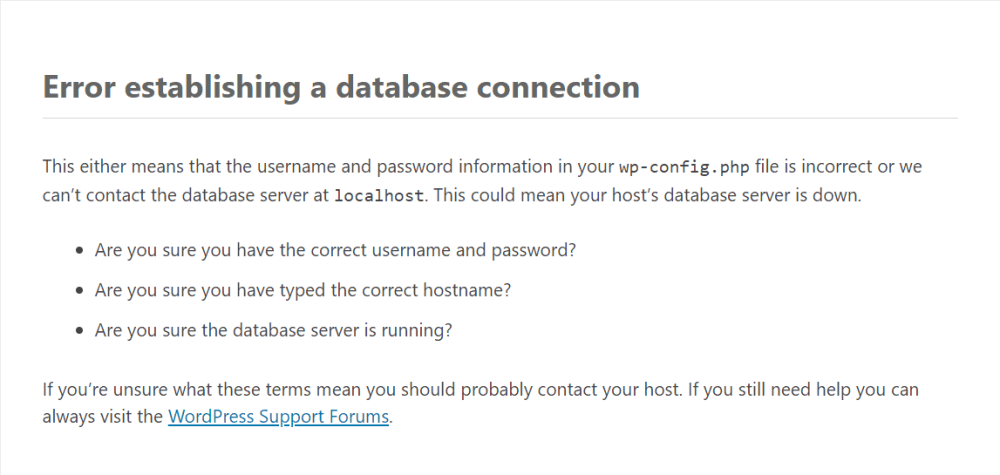Screen dimensions: 1000x475
Task: Click the word 'Error' in the page heading
Action: (79, 87)
